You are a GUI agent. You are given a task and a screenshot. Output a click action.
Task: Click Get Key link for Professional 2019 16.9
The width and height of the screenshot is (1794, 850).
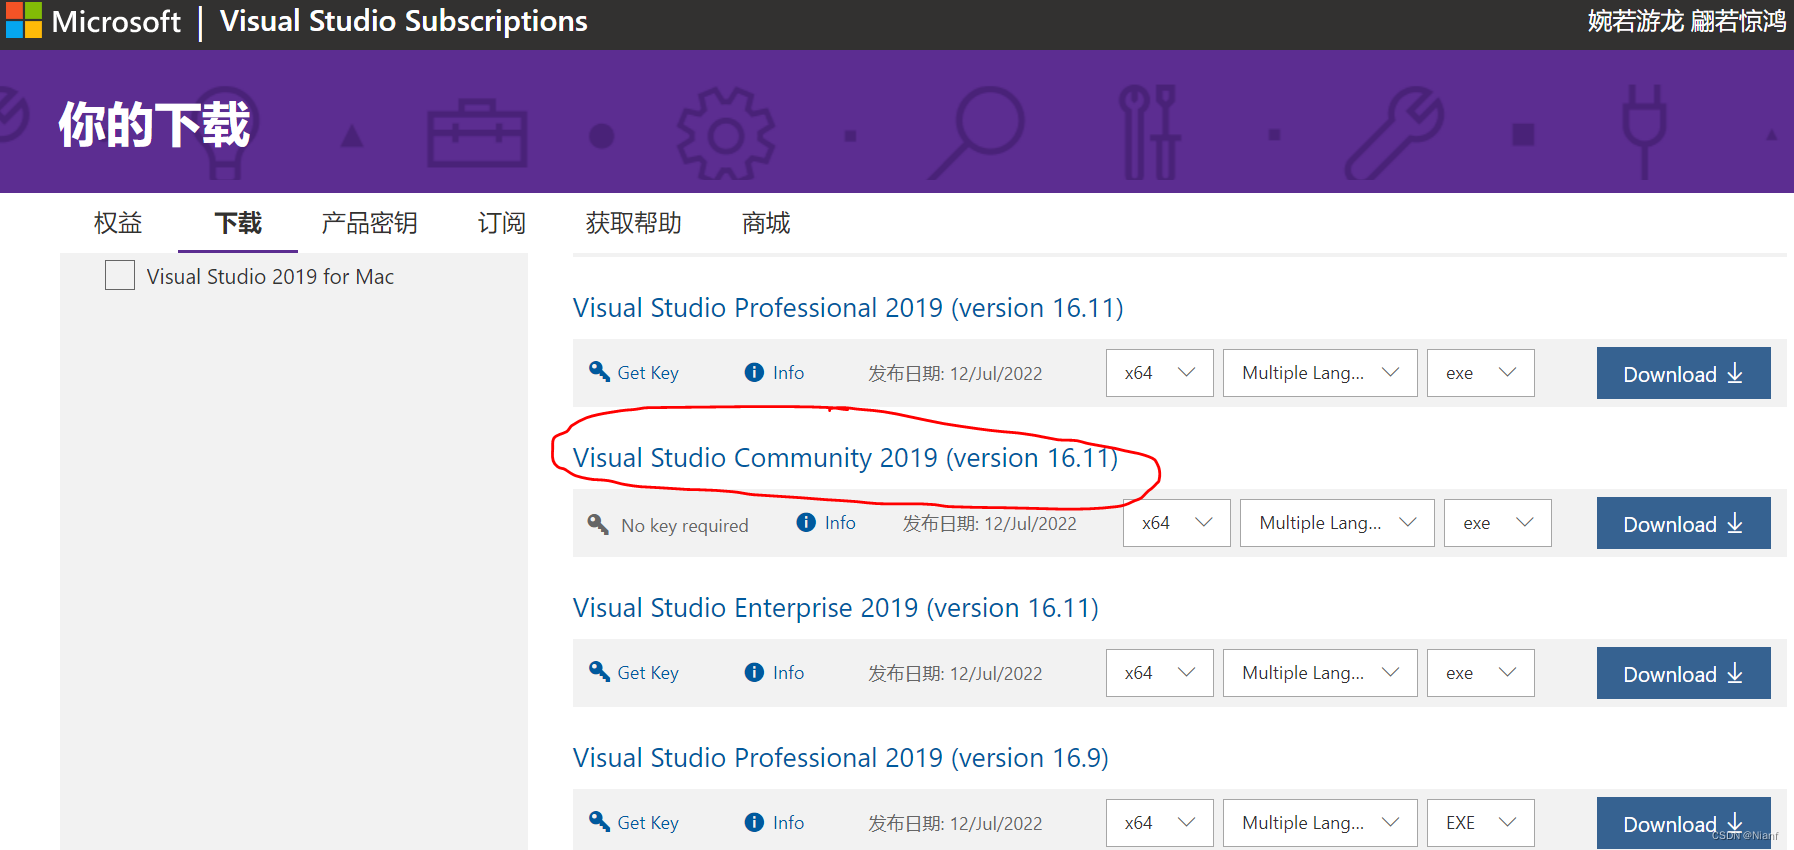point(648,823)
